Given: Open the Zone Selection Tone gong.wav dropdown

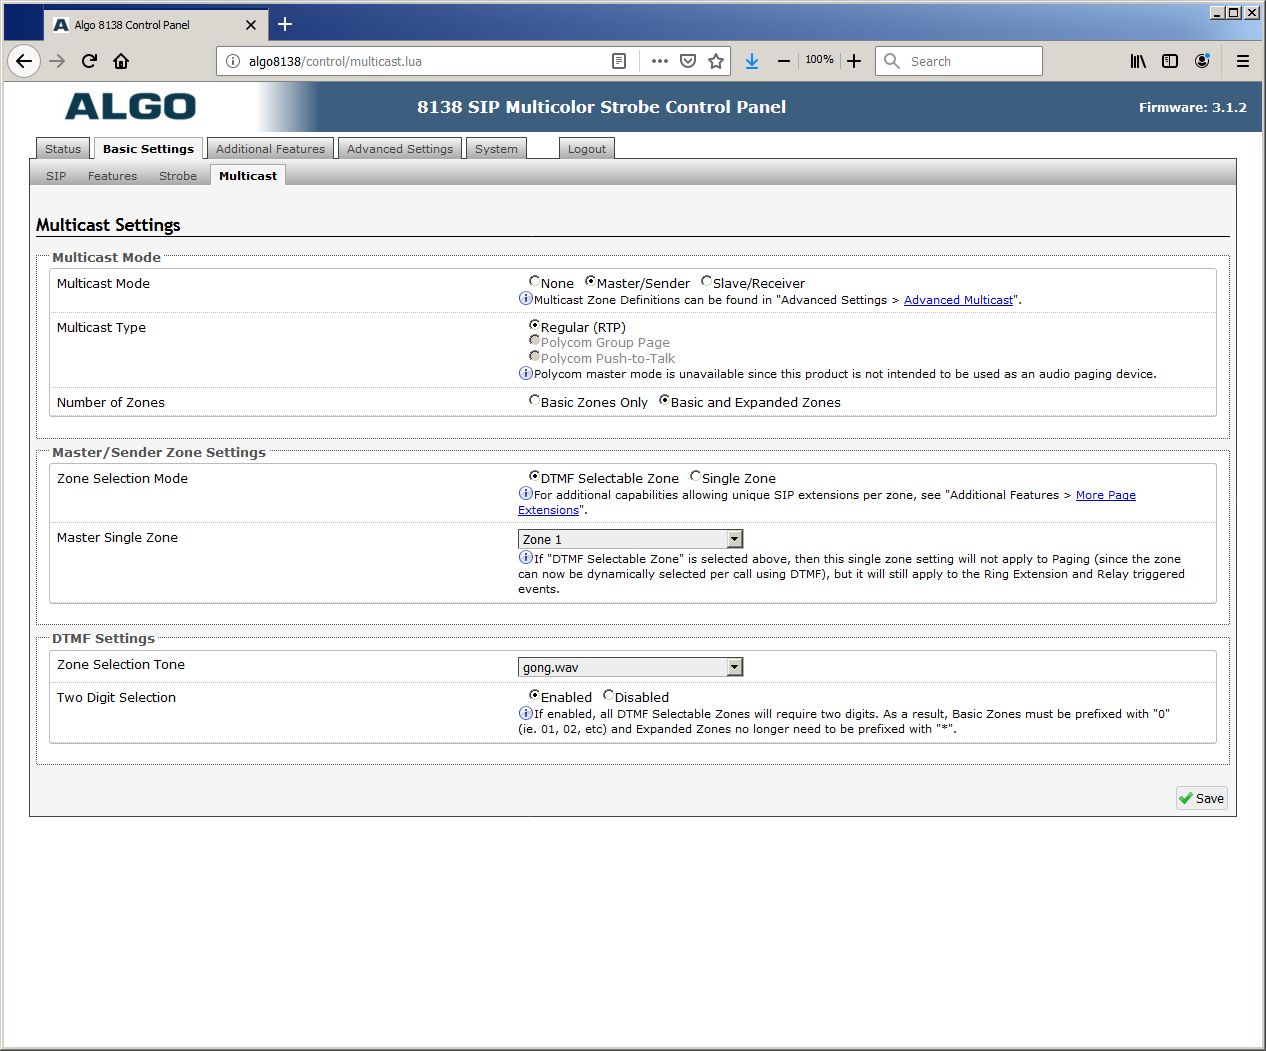Looking at the screenshot, I should pos(734,667).
